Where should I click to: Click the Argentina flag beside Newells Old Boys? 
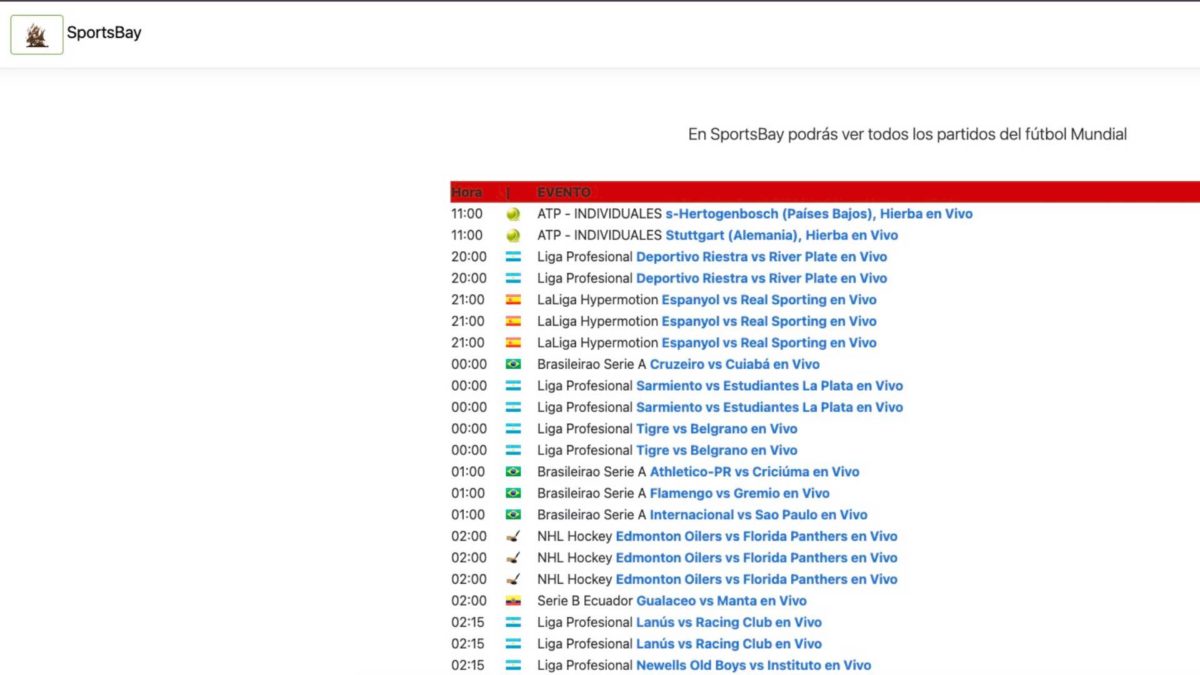point(513,666)
